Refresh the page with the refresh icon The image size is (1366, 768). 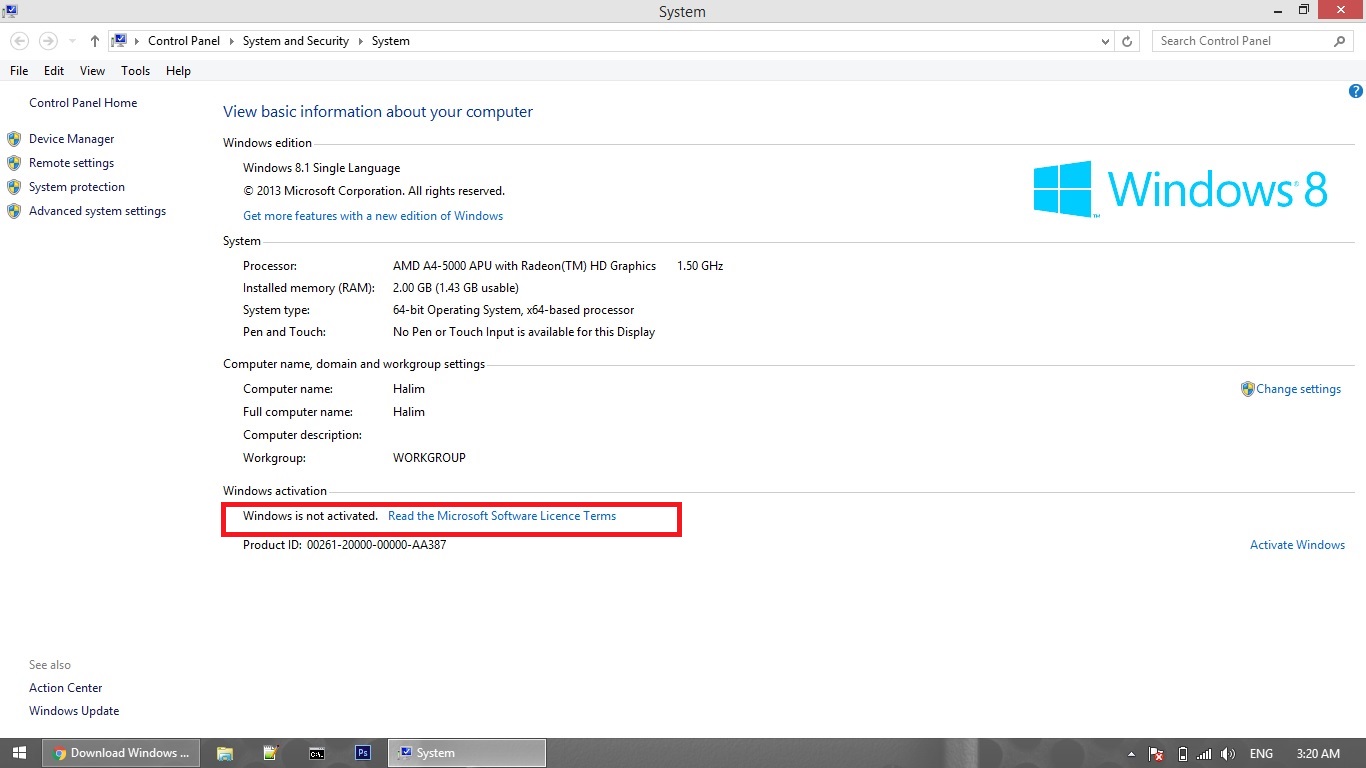[1127, 41]
